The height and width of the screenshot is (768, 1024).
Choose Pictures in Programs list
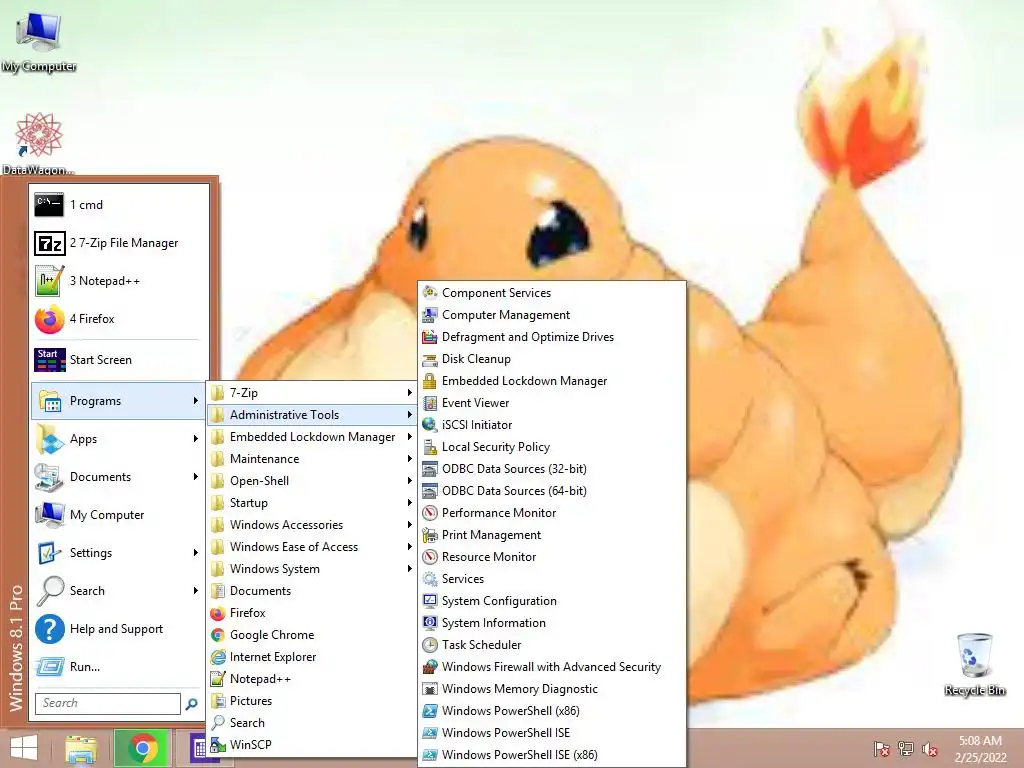pos(312,701)
